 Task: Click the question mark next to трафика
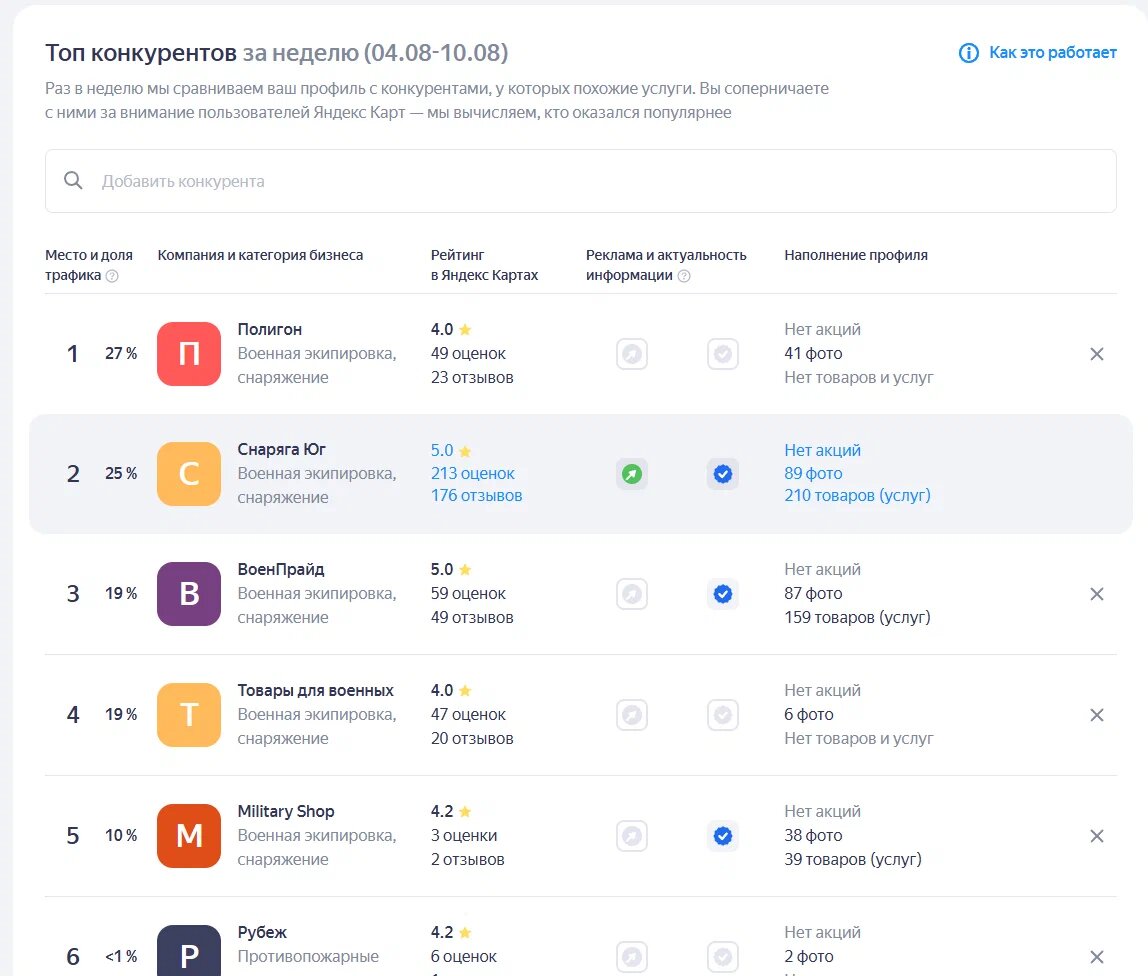112,276
